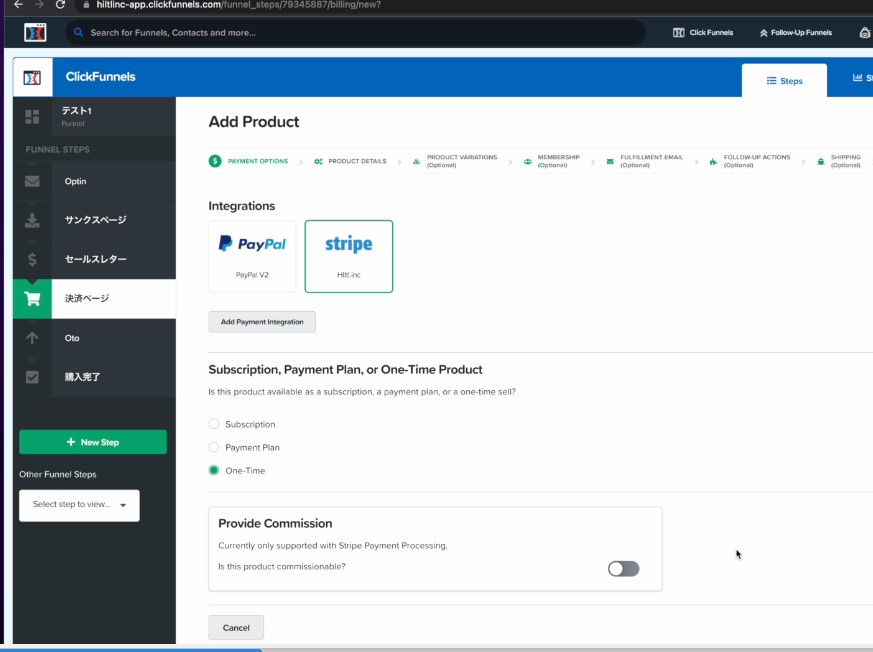
Task: Go to the Product Details wizard step
Action: tap(357, 161)
